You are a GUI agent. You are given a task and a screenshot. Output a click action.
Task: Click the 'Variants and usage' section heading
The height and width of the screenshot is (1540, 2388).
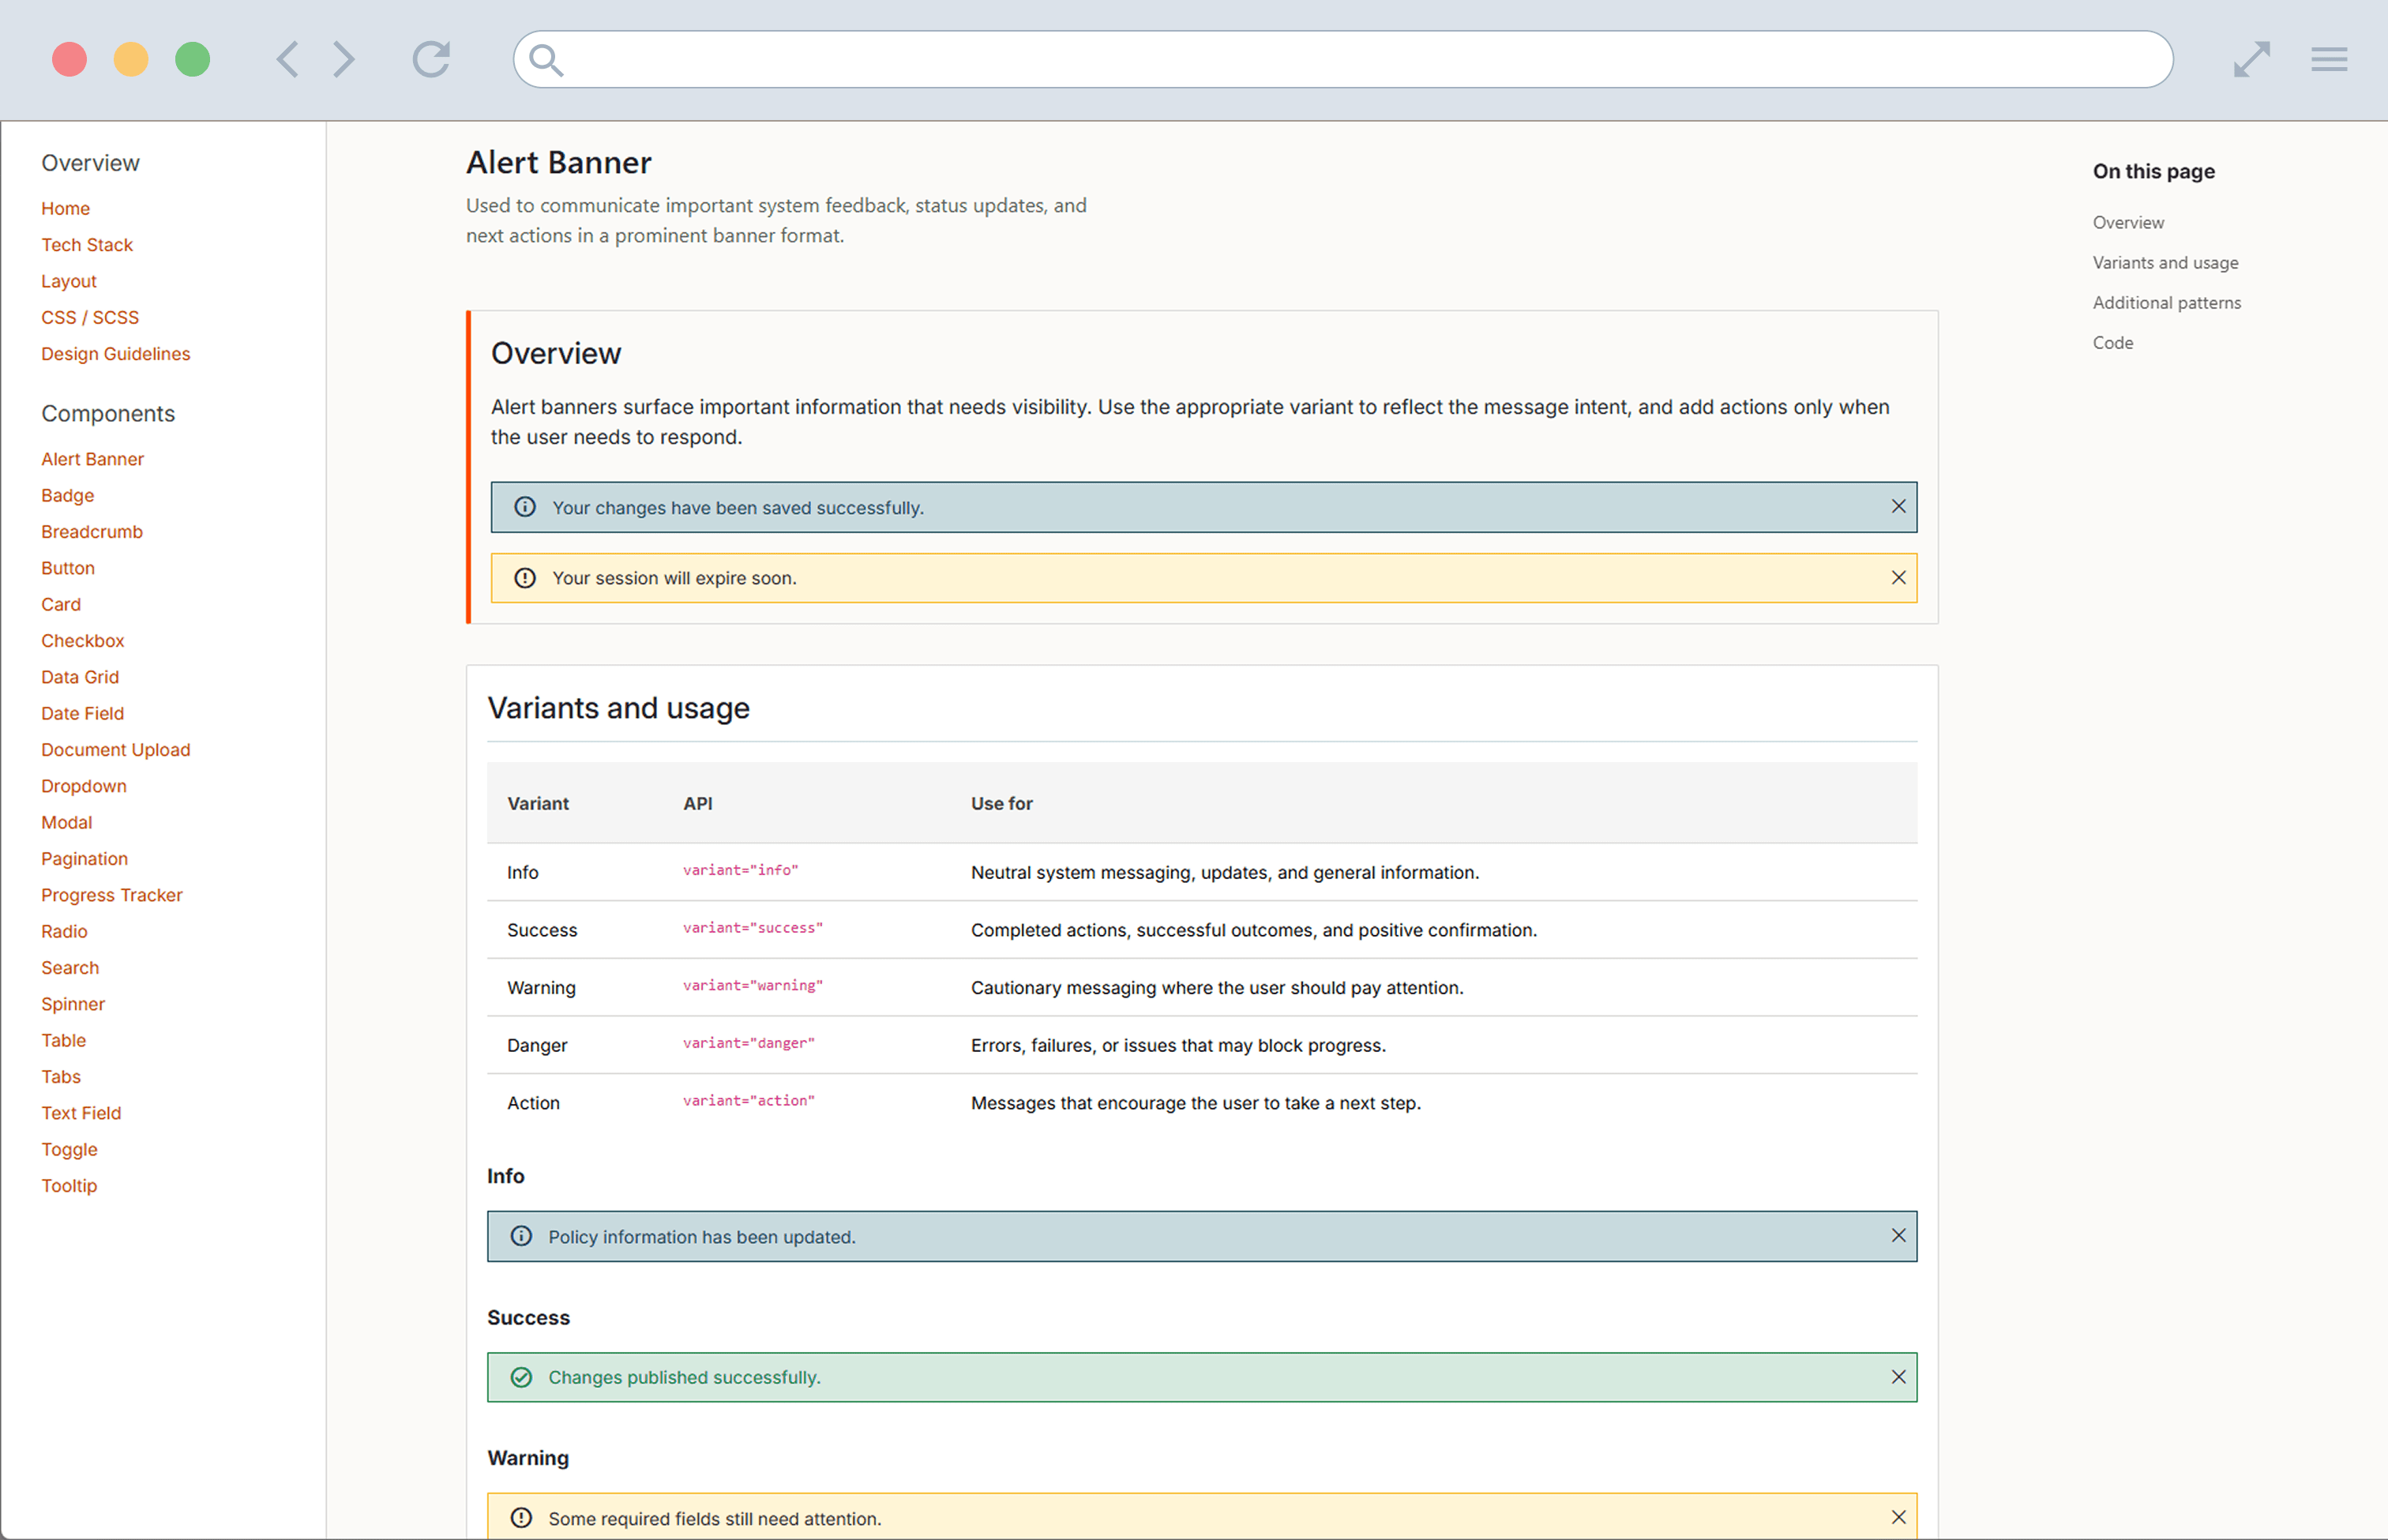coord(618,708)
